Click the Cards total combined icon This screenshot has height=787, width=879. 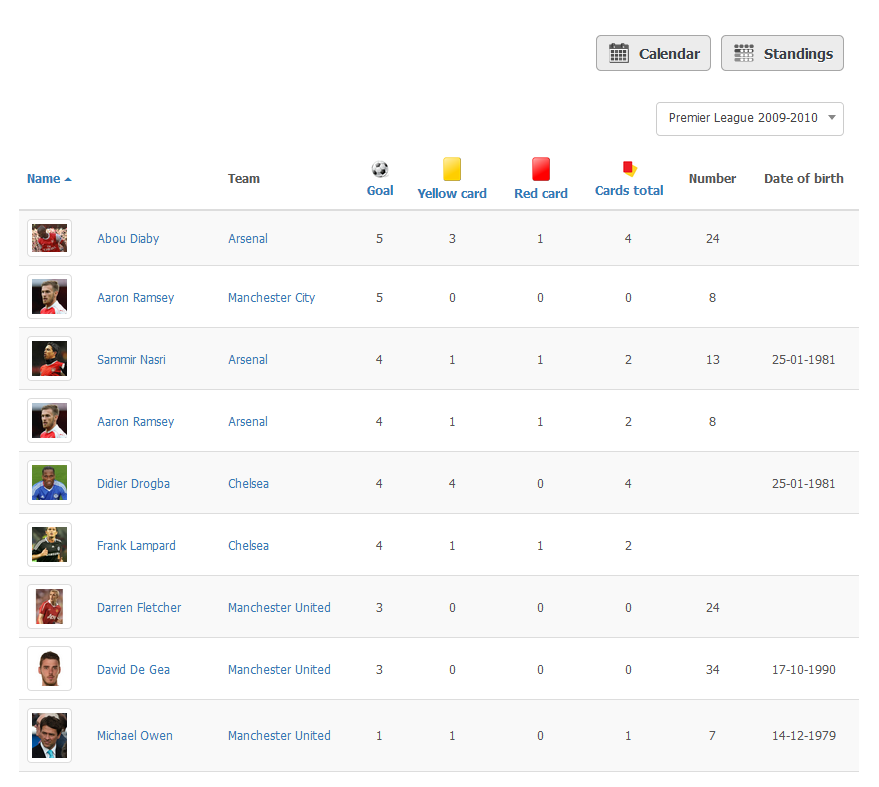[x=630, y=168]
